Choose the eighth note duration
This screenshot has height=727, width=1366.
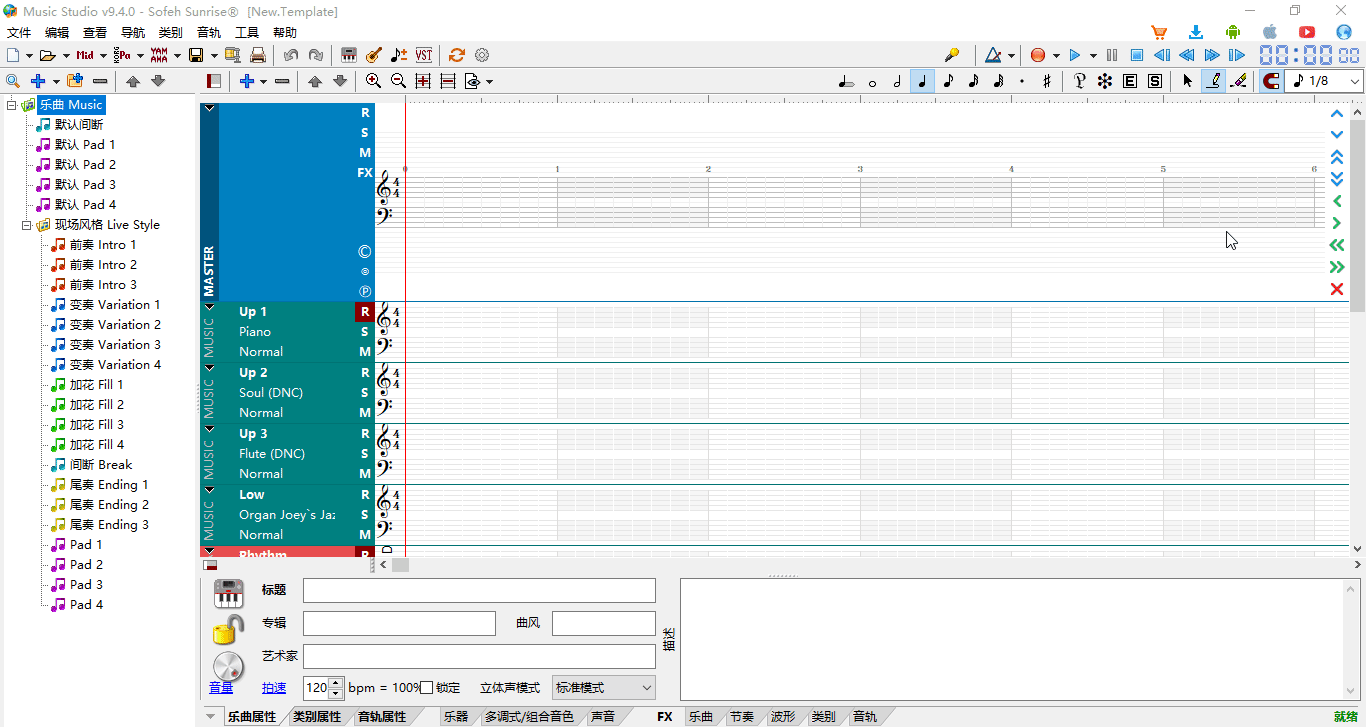(948, 81)
